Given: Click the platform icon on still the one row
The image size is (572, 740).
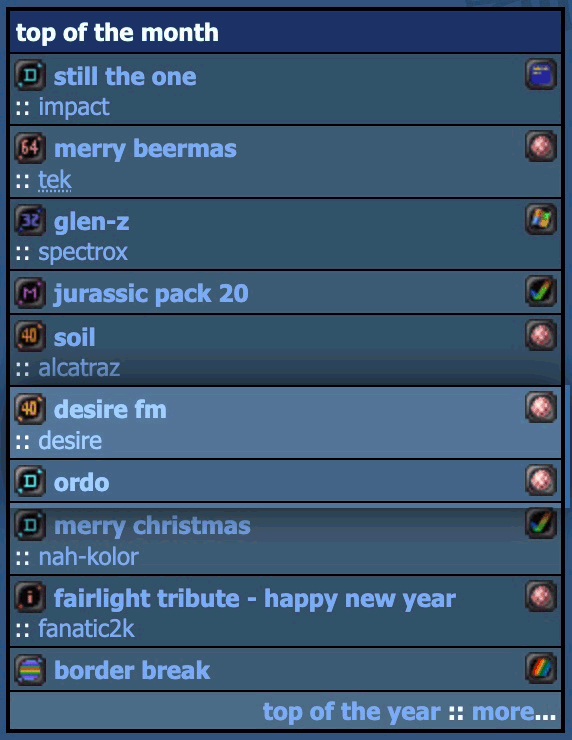Looking at the screenshot, I should point(541,74).
